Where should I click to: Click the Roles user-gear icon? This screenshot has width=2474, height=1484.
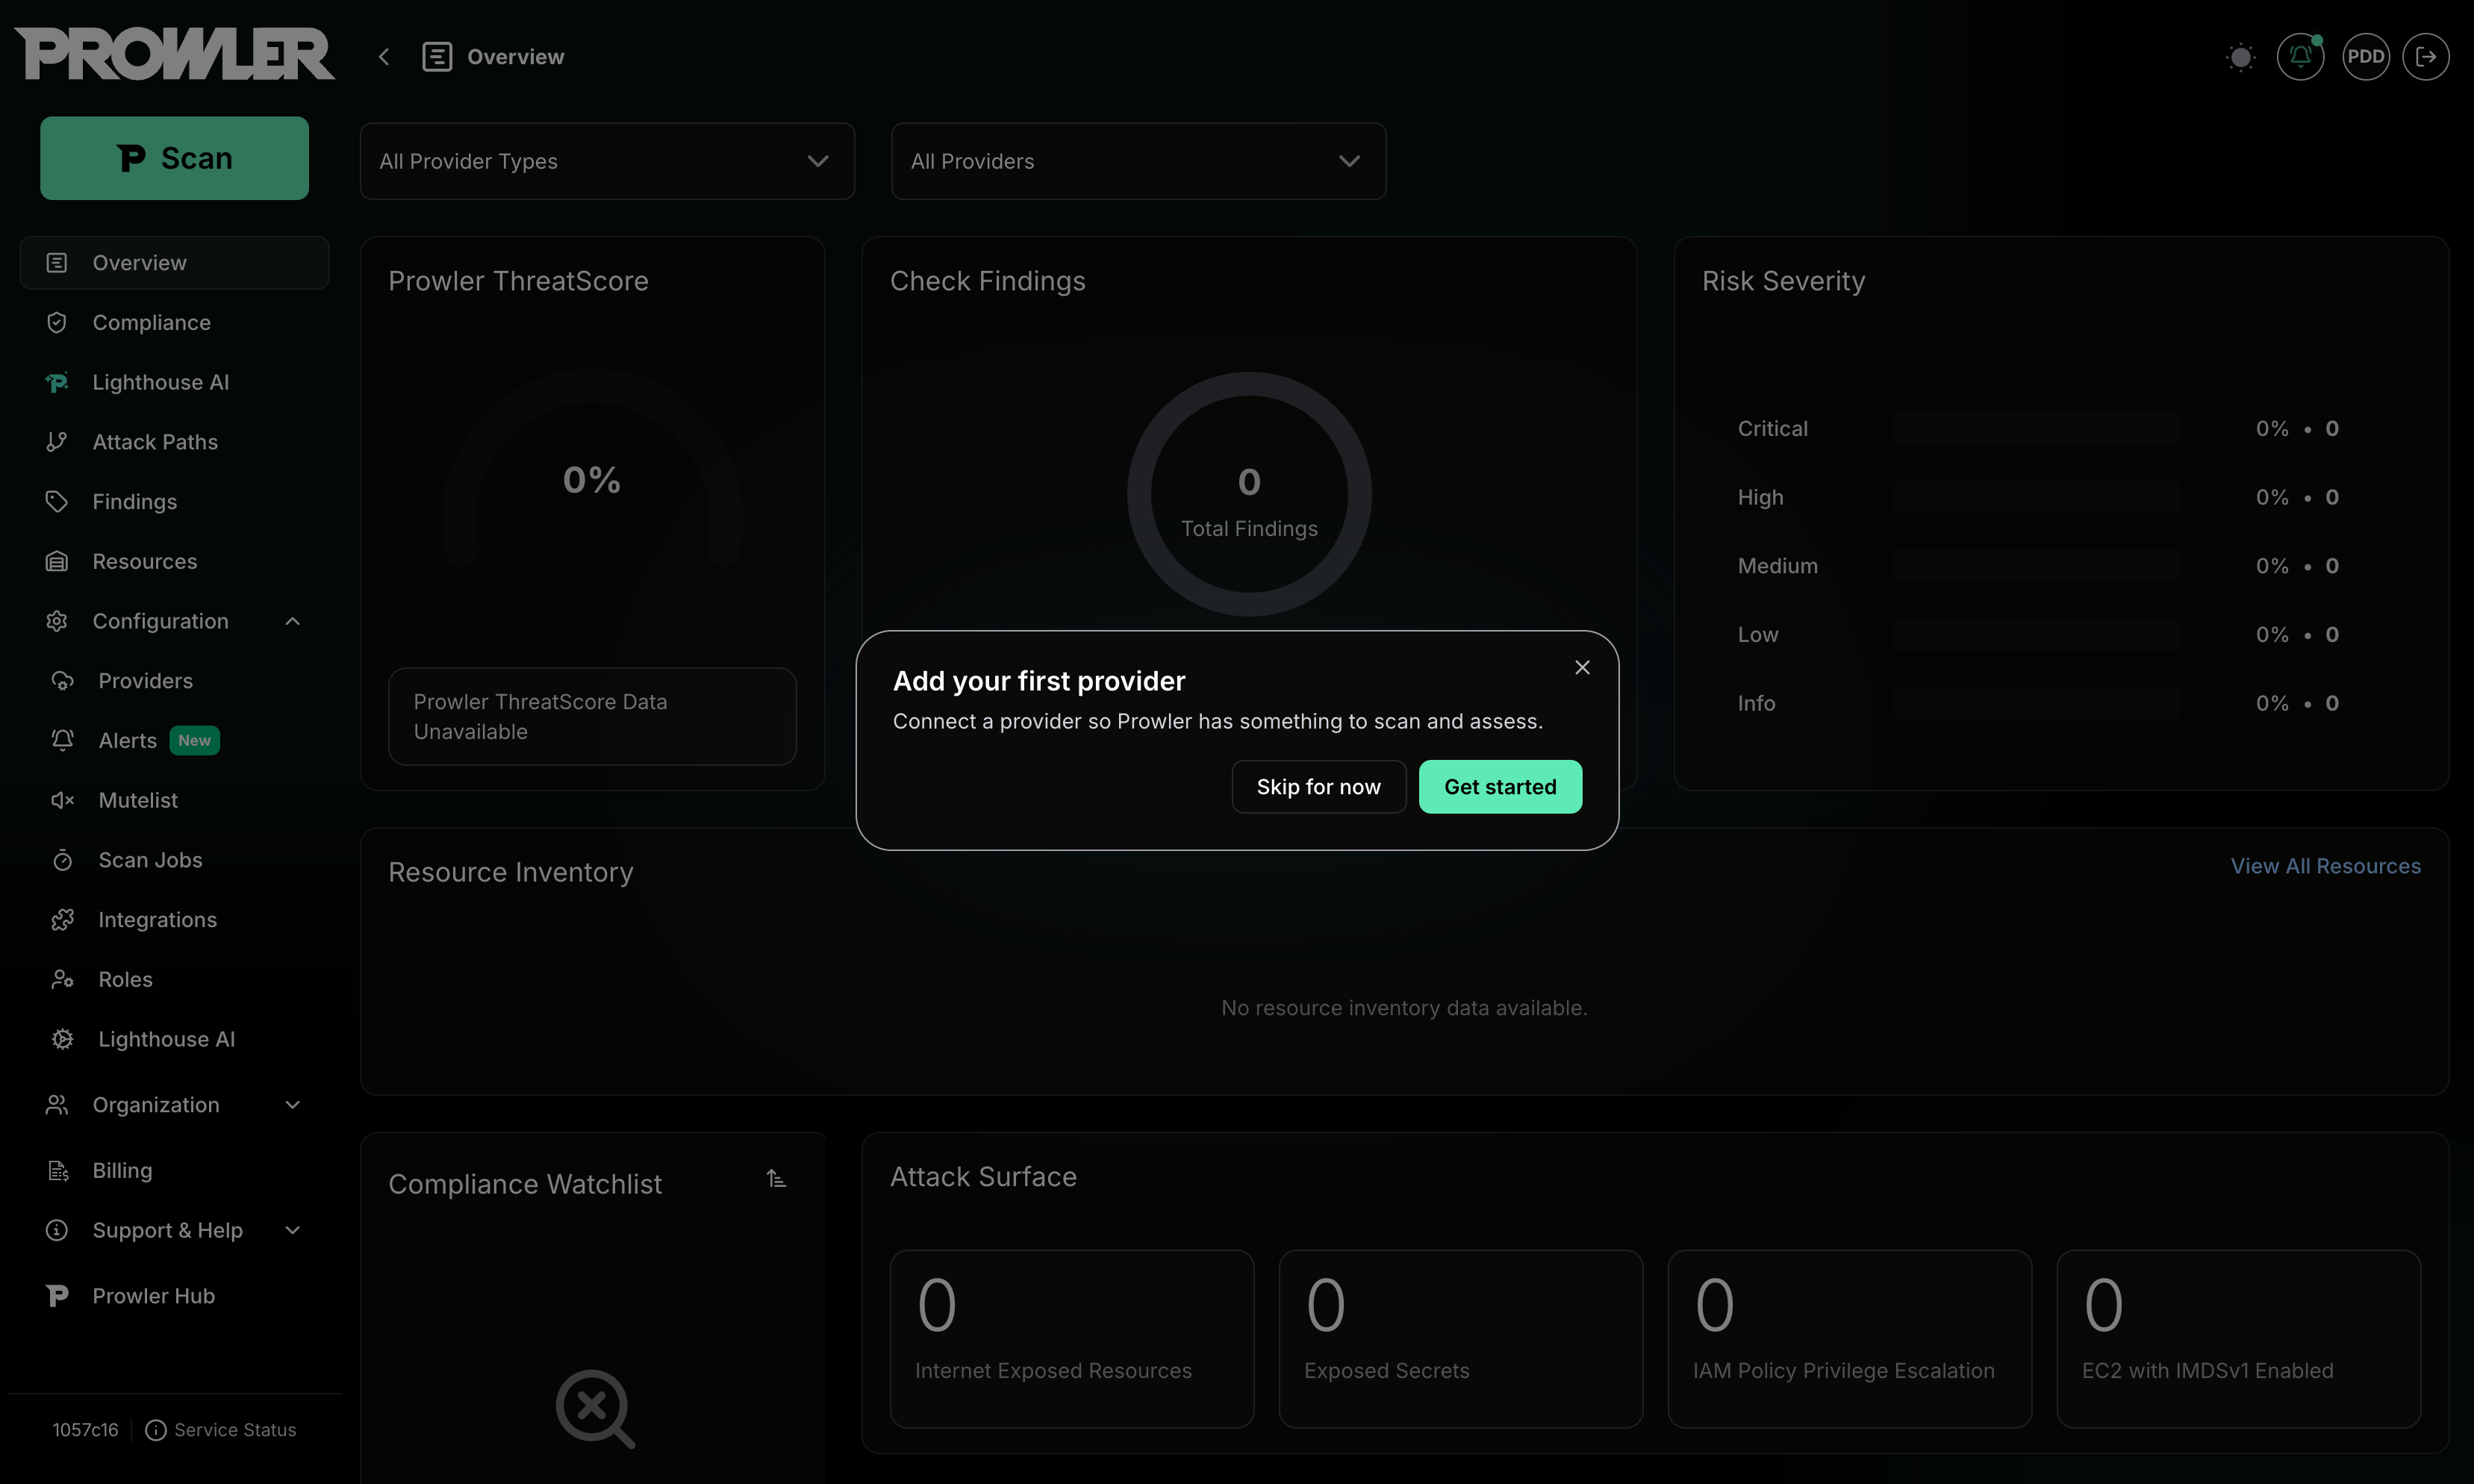(x=62, y=980)
